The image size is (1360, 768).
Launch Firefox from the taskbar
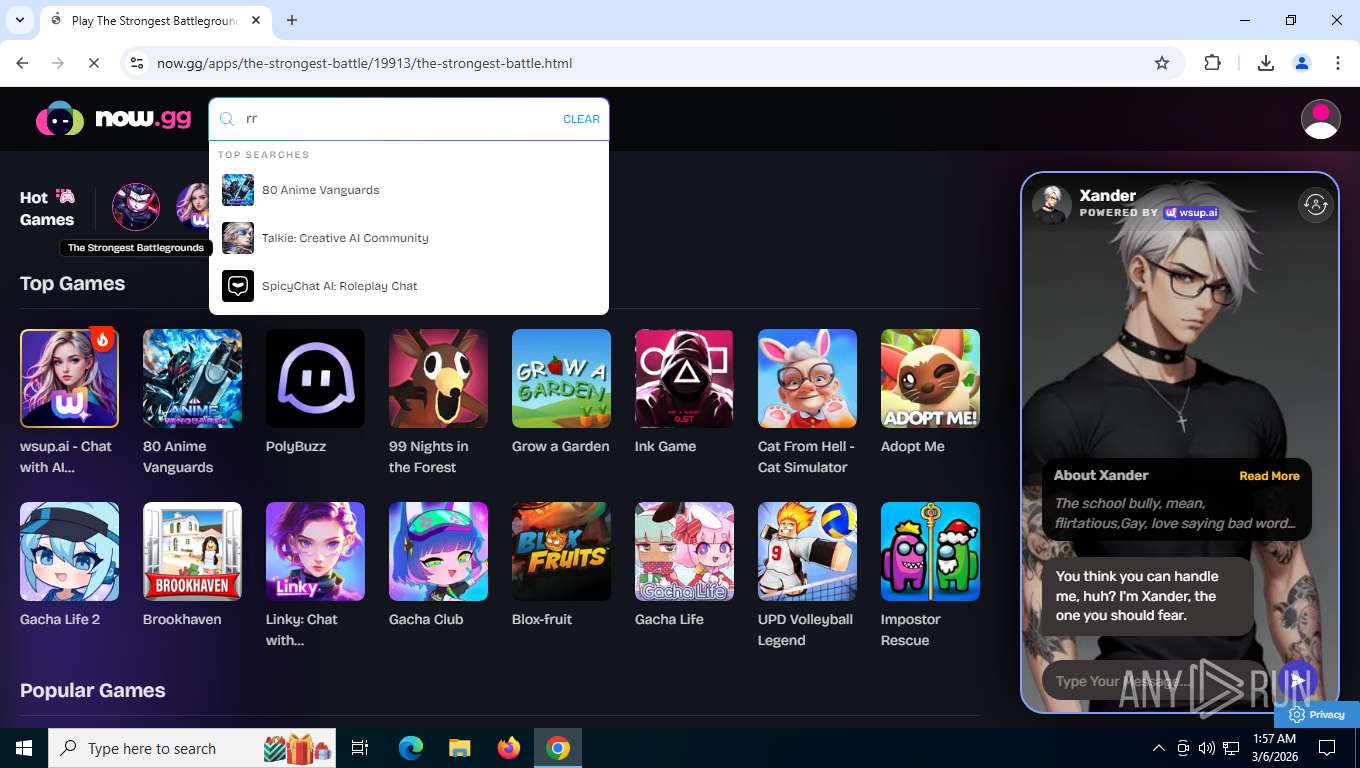[x=509, y=748]
